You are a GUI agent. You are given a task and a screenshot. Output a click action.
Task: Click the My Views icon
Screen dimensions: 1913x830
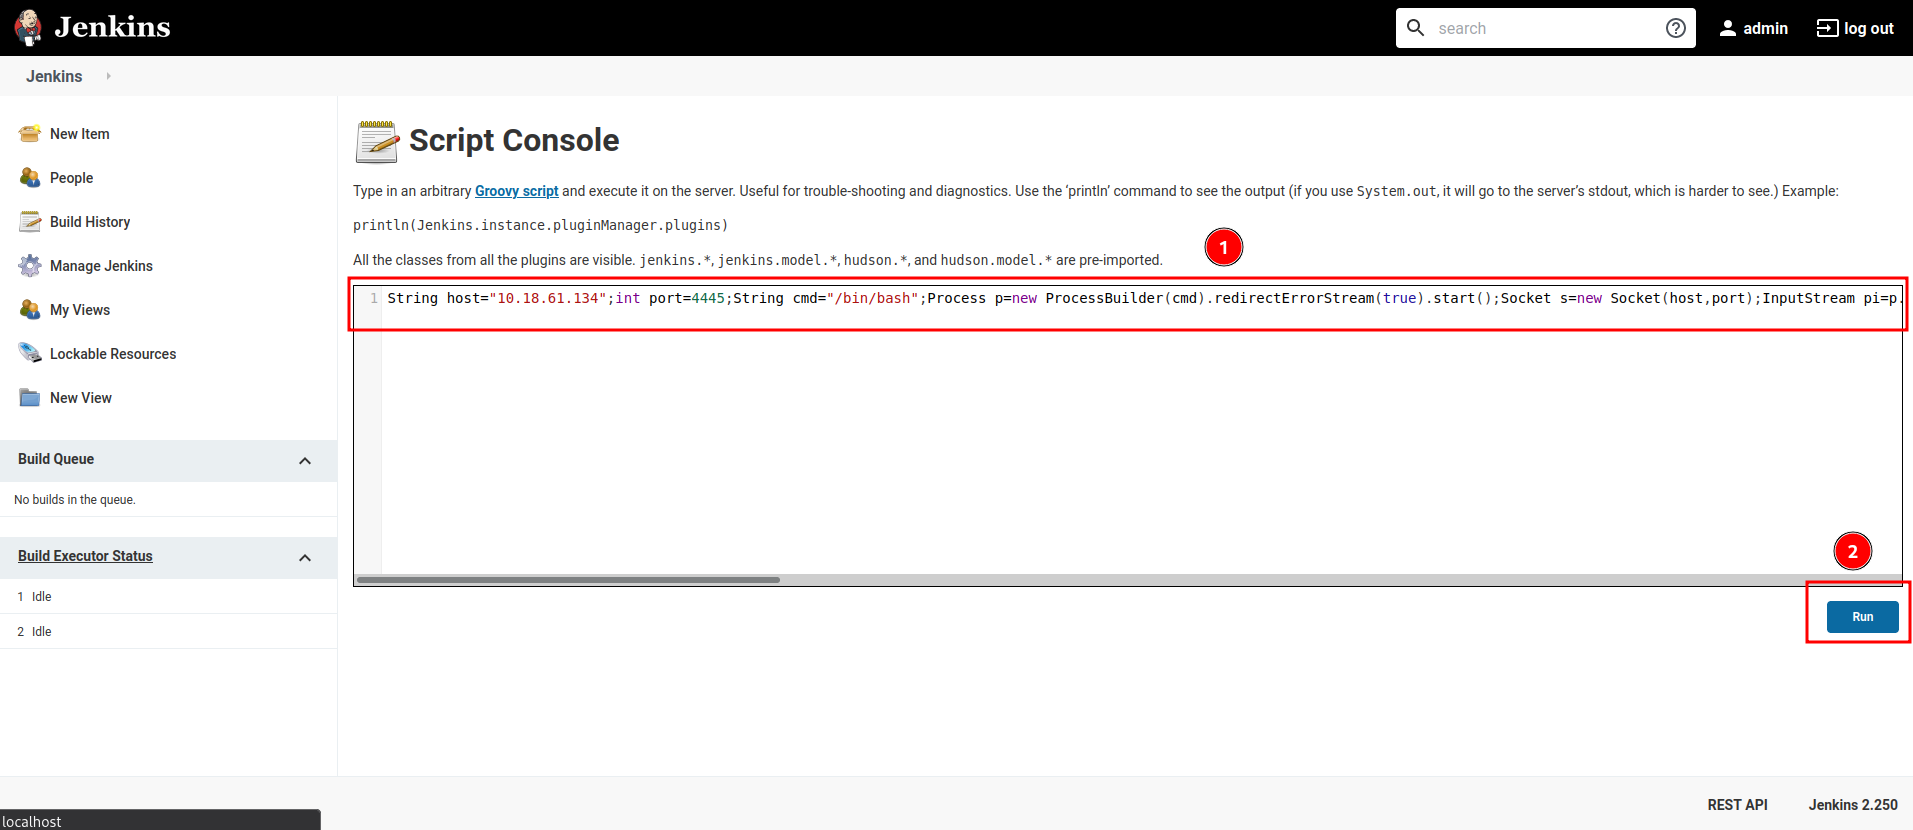click(x=30, y=310)
